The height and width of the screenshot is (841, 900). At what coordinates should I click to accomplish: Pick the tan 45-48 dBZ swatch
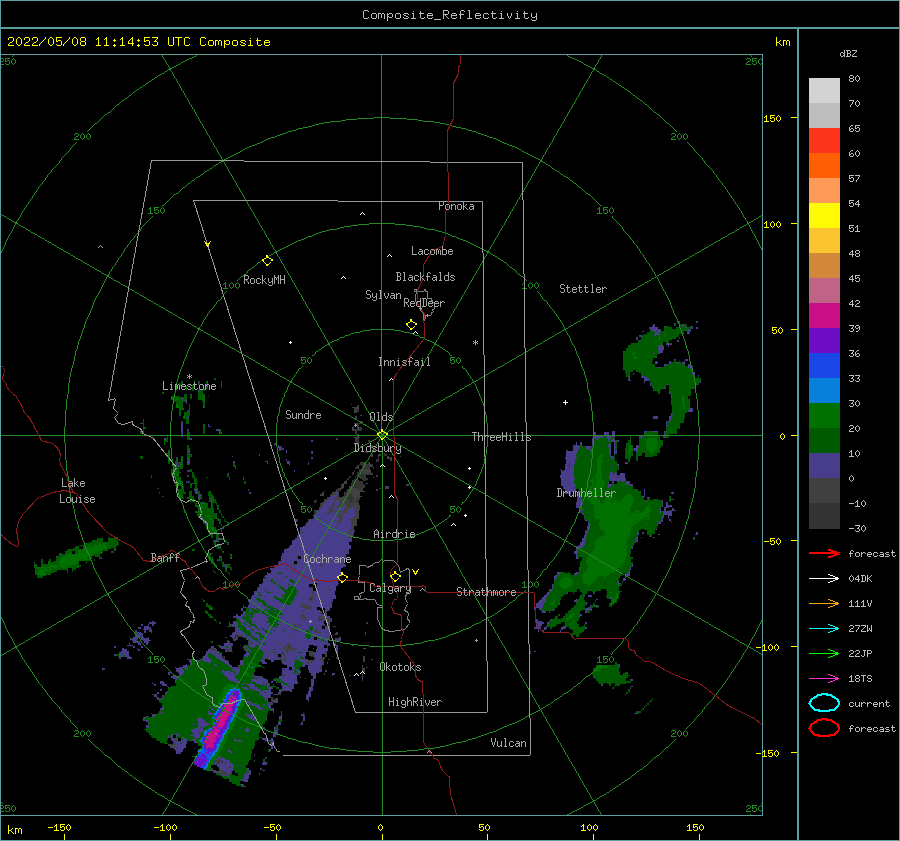824,266
